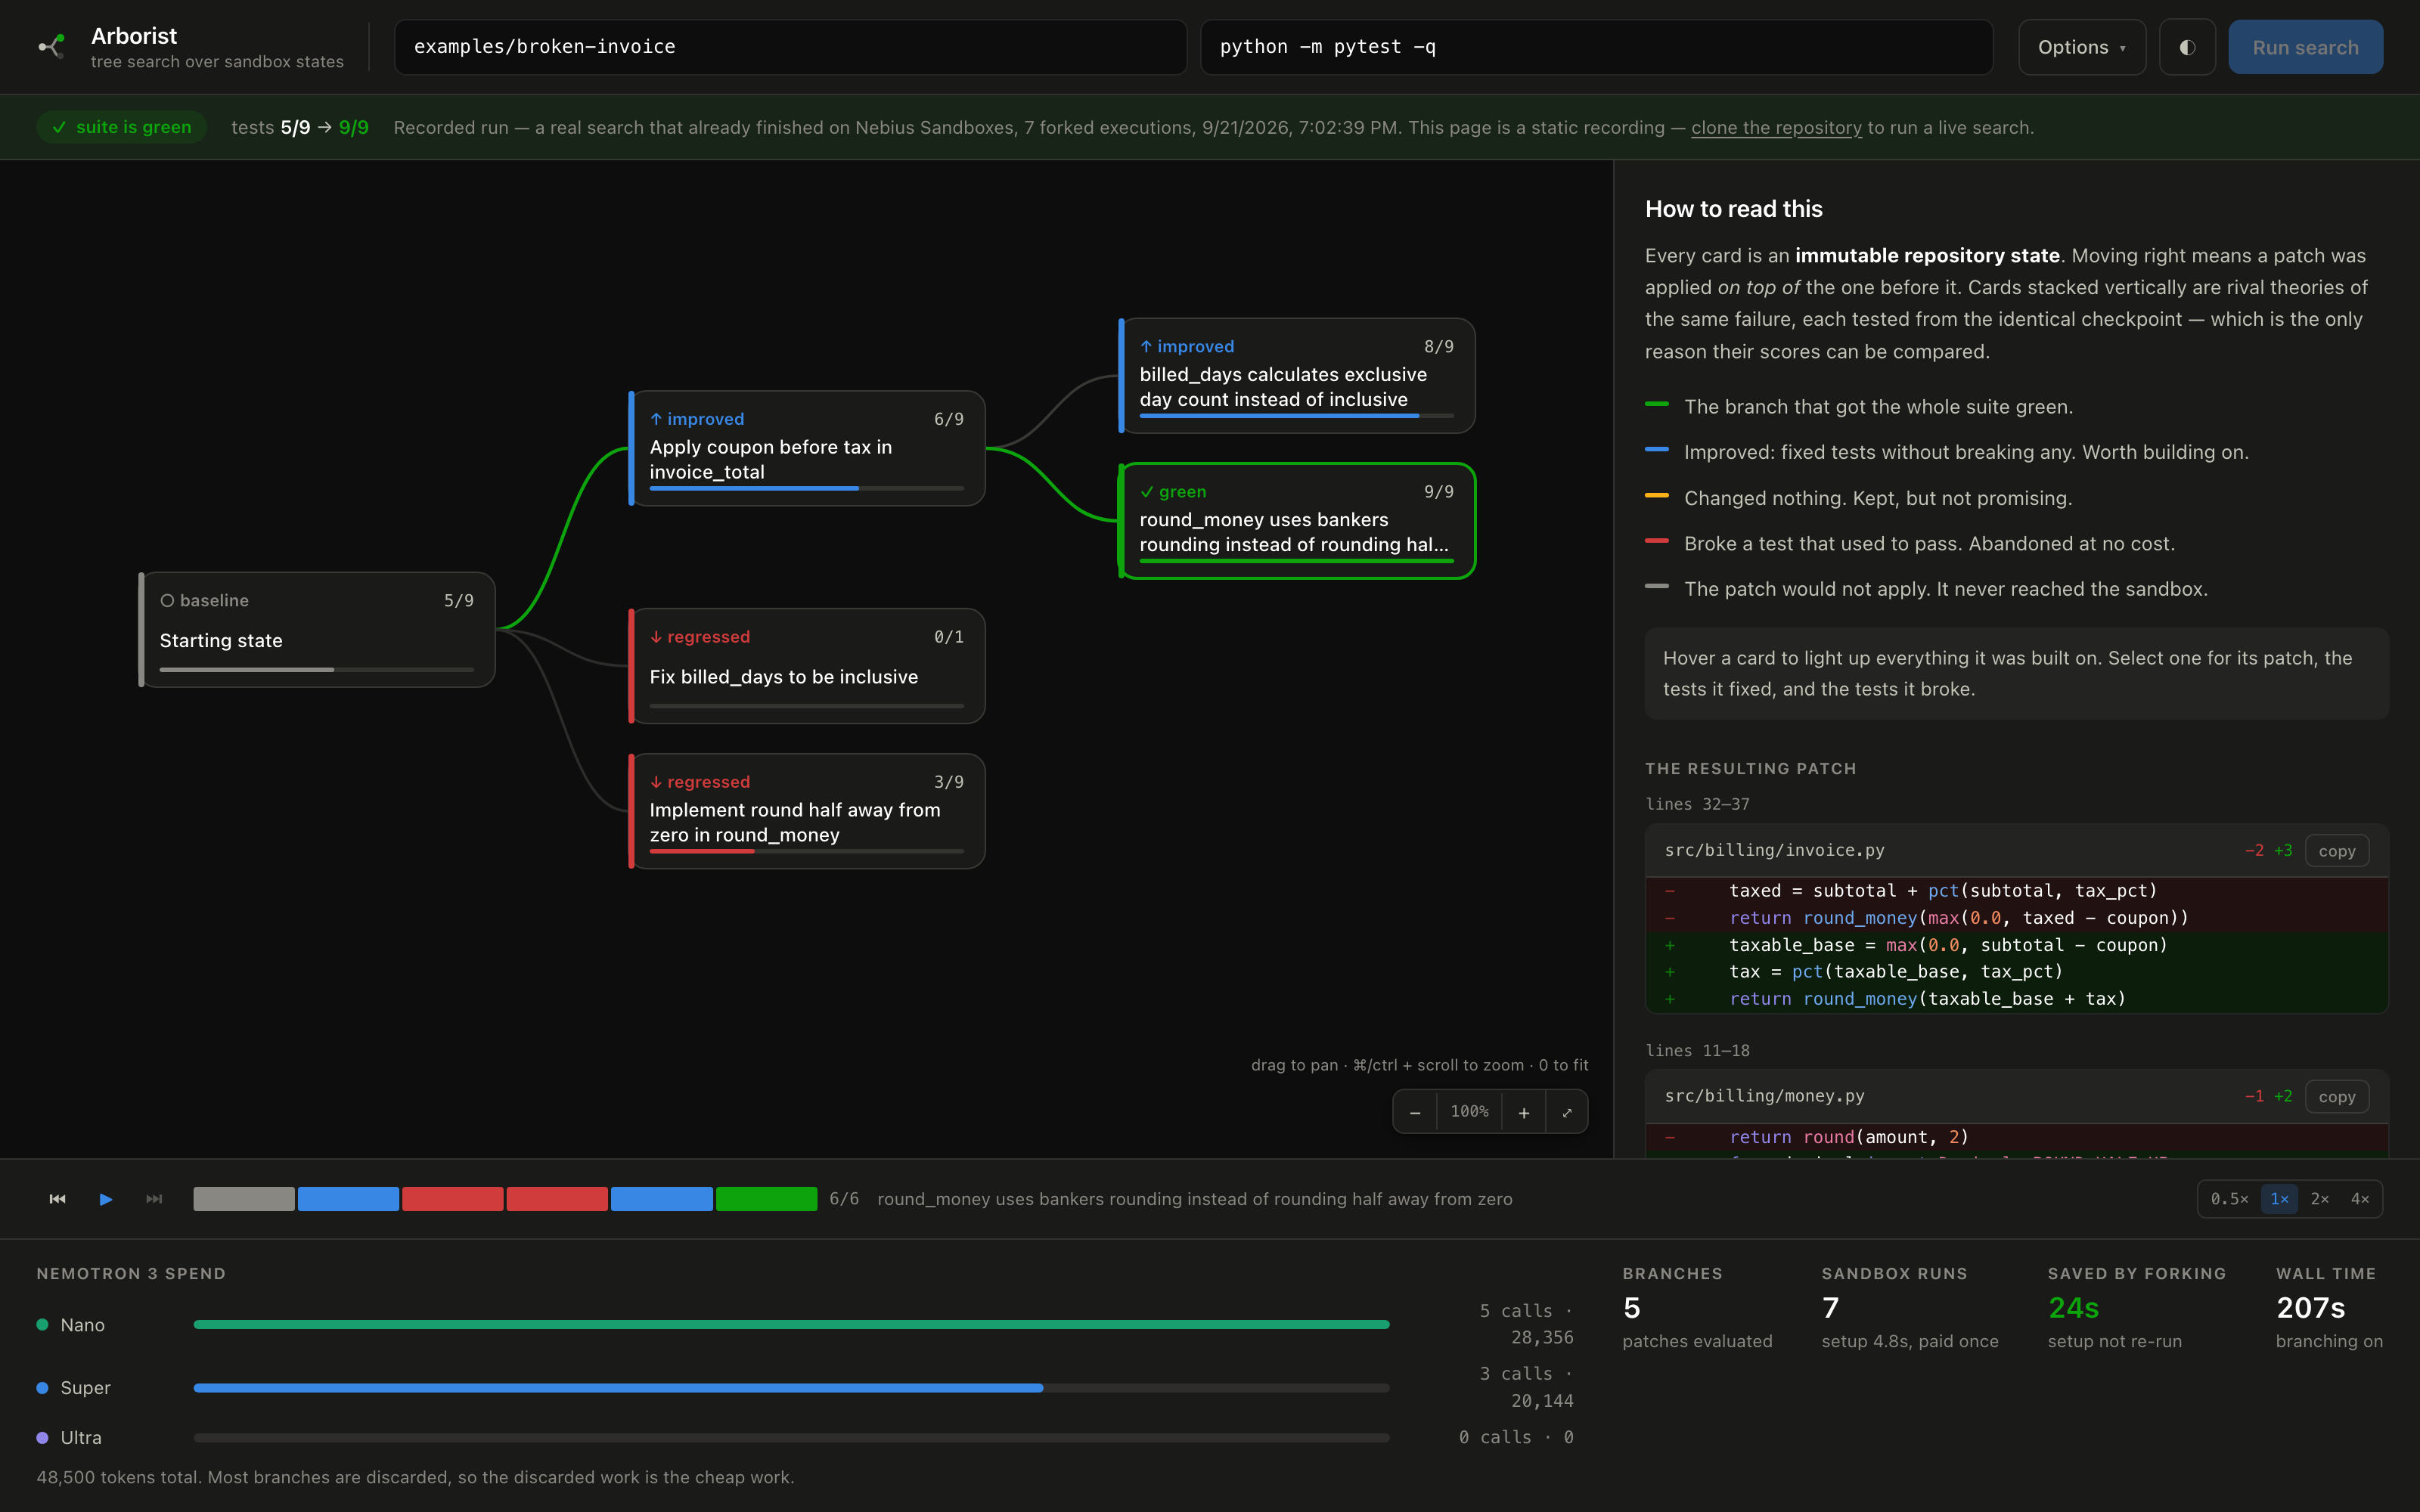2420x1512 pixels.
Task: Open the Options dropdown
Action: [x=2082, y=47]
